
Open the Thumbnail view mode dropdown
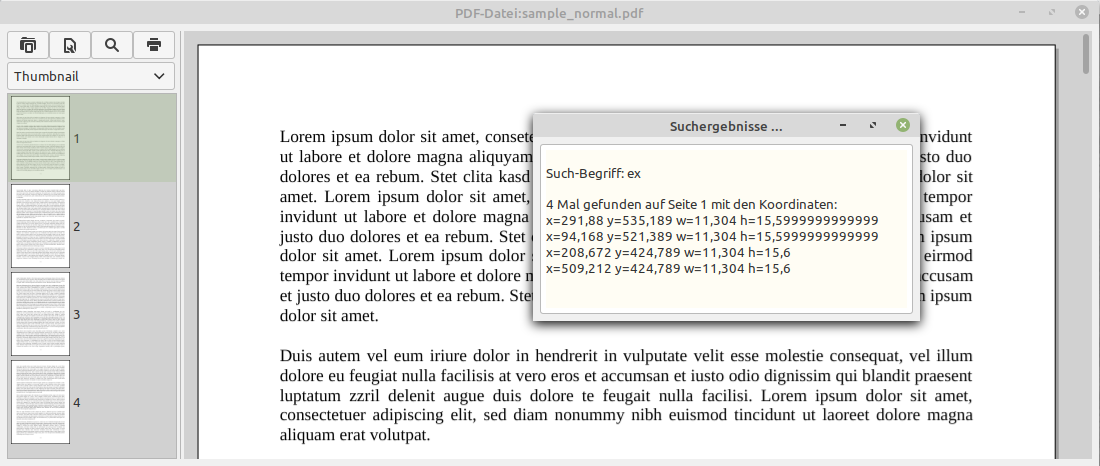pyautogui.click(x=90, y=76)
